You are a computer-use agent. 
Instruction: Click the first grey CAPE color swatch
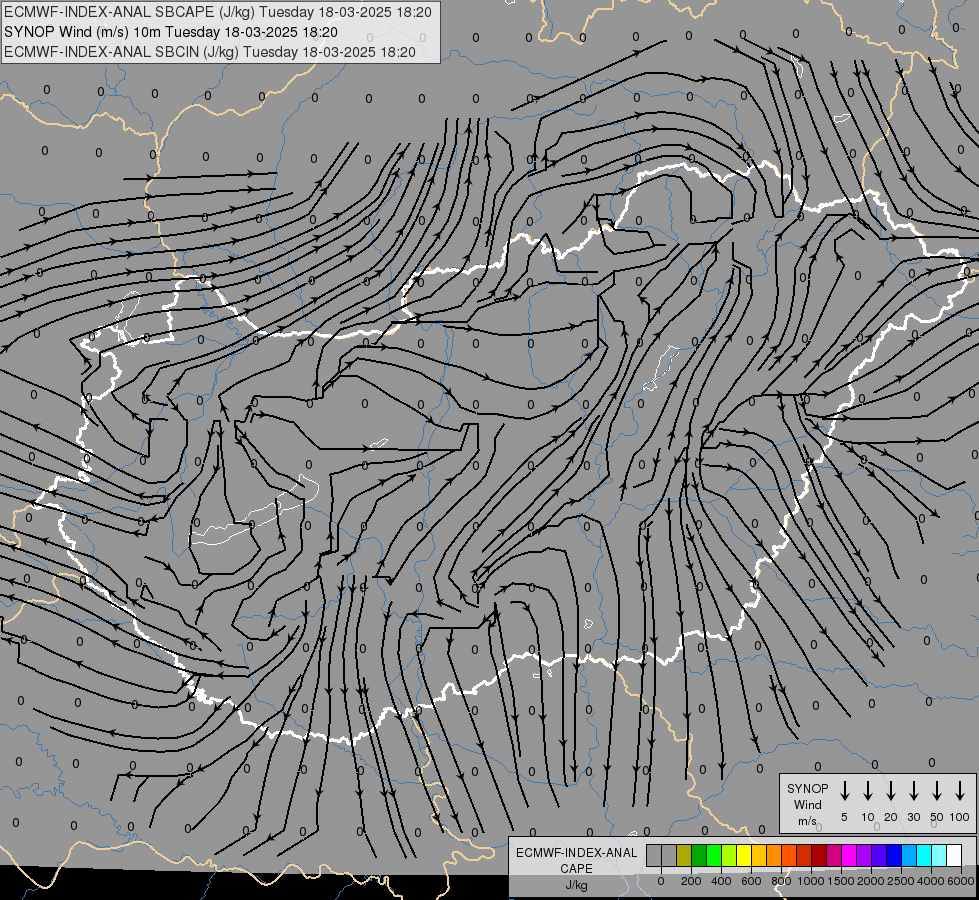coord(654,855)
